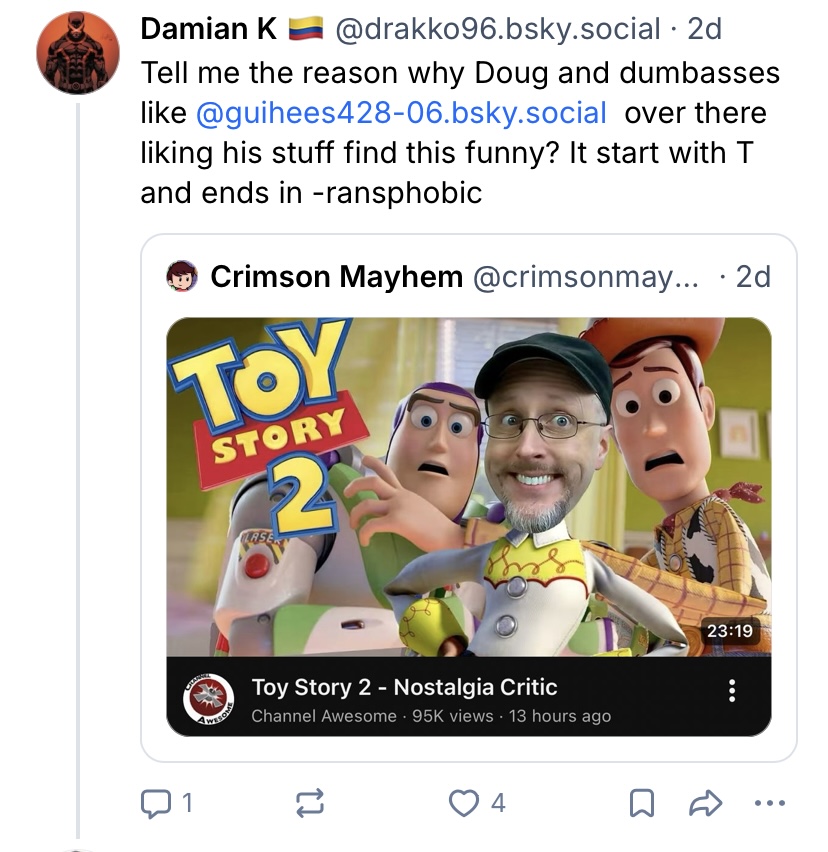The height and width of the screenshot is (852, 828).
Task: Open the post's three-dot more options menu
Action: (770, 803)
